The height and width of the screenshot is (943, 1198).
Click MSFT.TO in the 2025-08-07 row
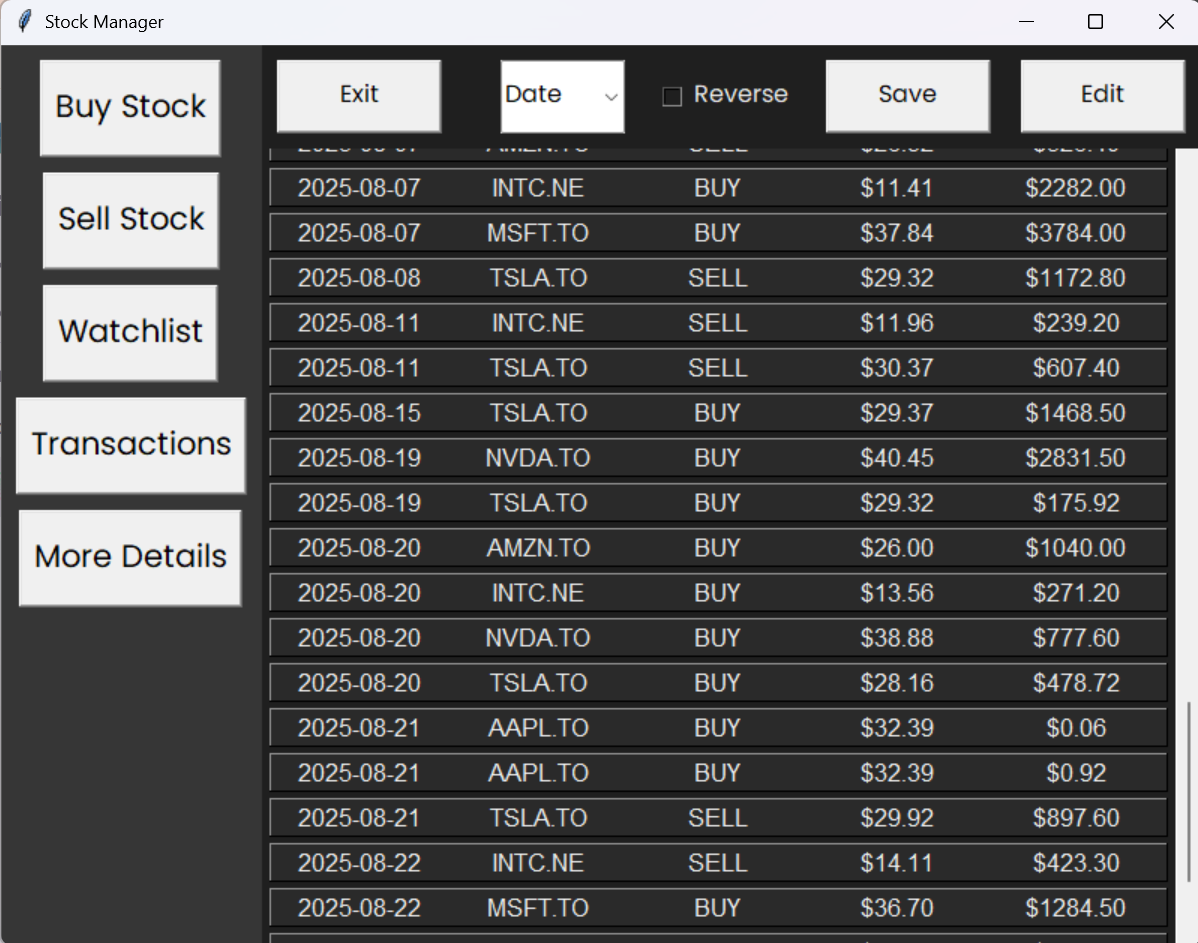(x=539, y=233)
